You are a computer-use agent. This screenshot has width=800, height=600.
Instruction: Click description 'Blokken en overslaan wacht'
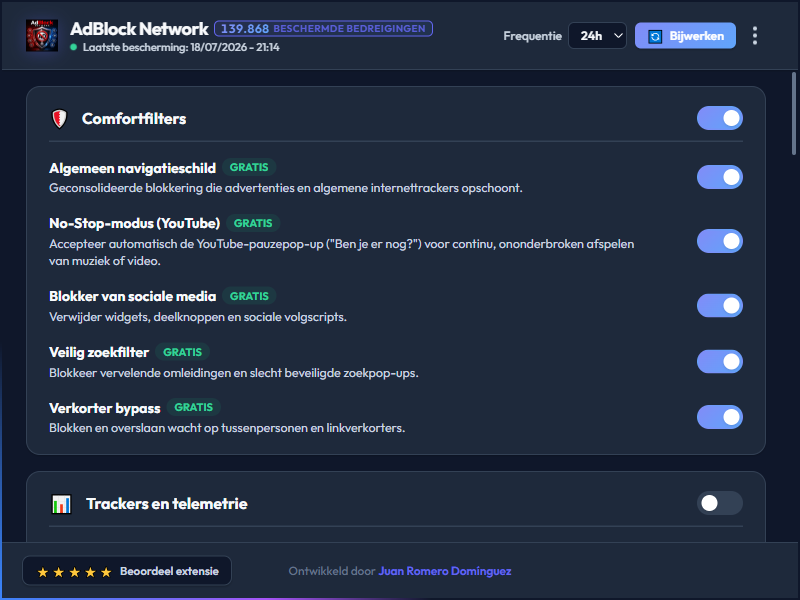(227, 428)
